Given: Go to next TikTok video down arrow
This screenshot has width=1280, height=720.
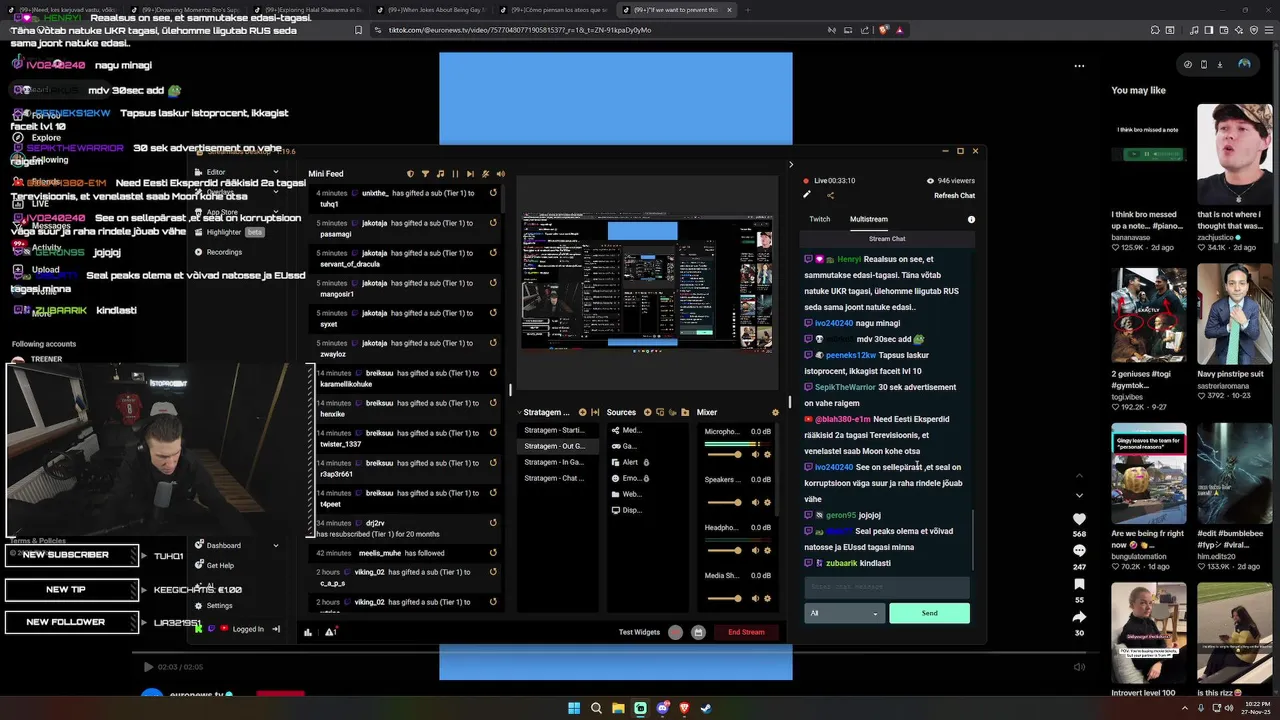Looking at the screenshot, I should (x=1079, y=495).
